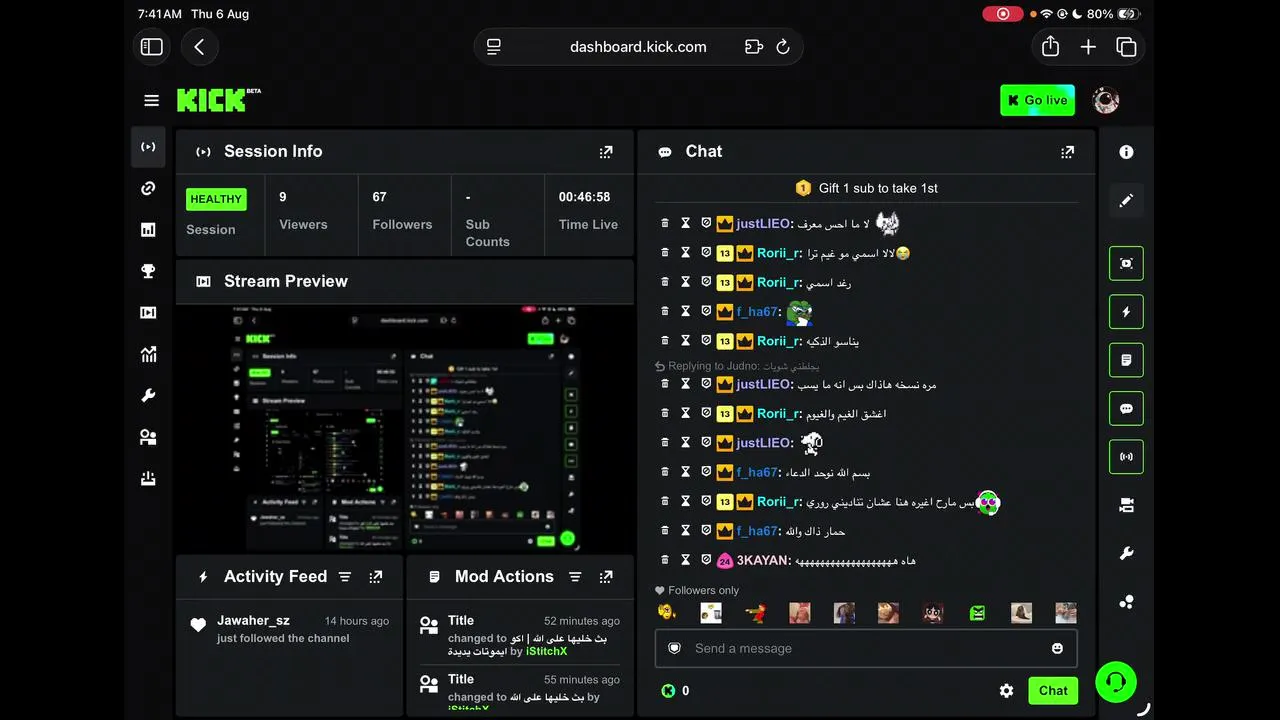Toggle the Mod Actions document widget button
This screenshot has width=1280, height=720.
(1126, 360)
